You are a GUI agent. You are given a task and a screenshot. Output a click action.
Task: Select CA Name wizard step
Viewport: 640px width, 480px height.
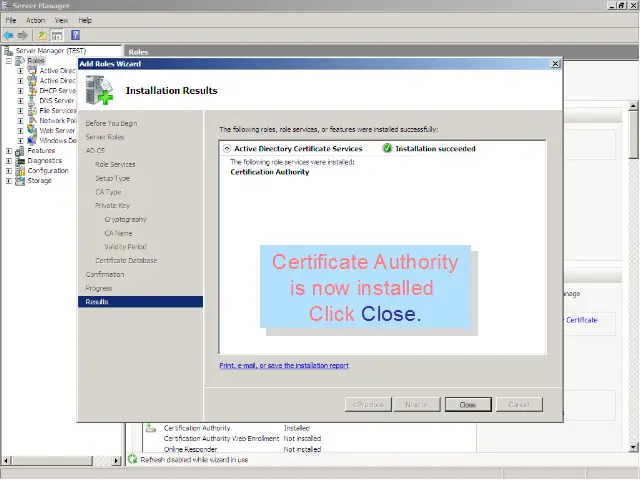118,233
